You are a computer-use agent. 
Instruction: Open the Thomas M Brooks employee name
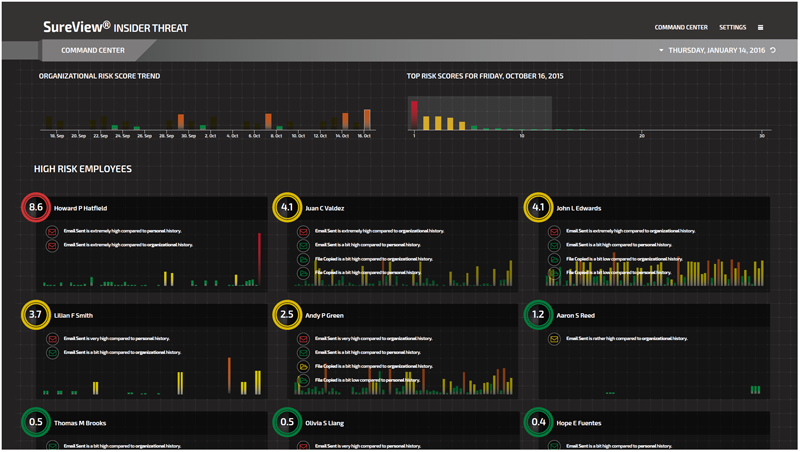(80, 423)
